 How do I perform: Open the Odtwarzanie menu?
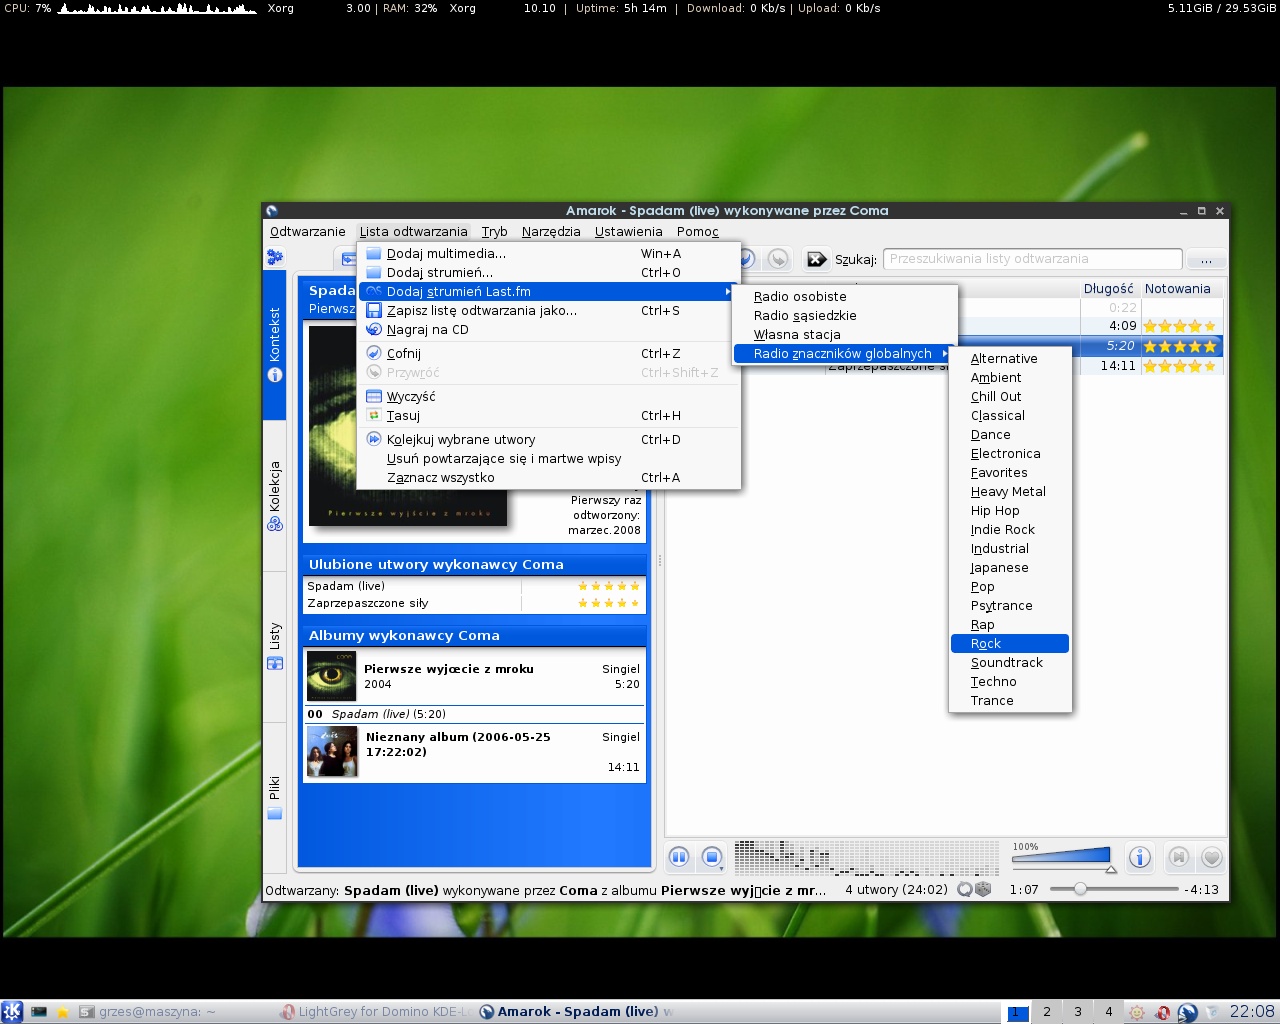pos(307,231)
